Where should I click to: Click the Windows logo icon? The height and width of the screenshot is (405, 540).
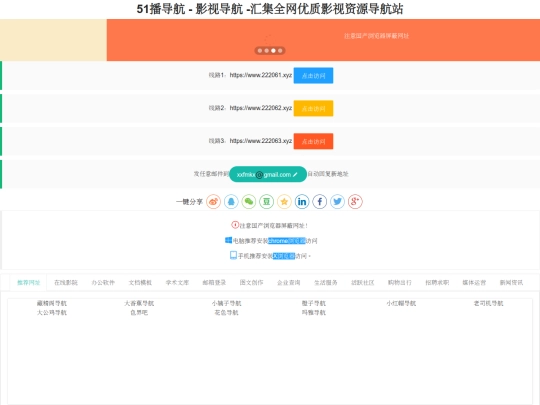click(x=228, y=240)
